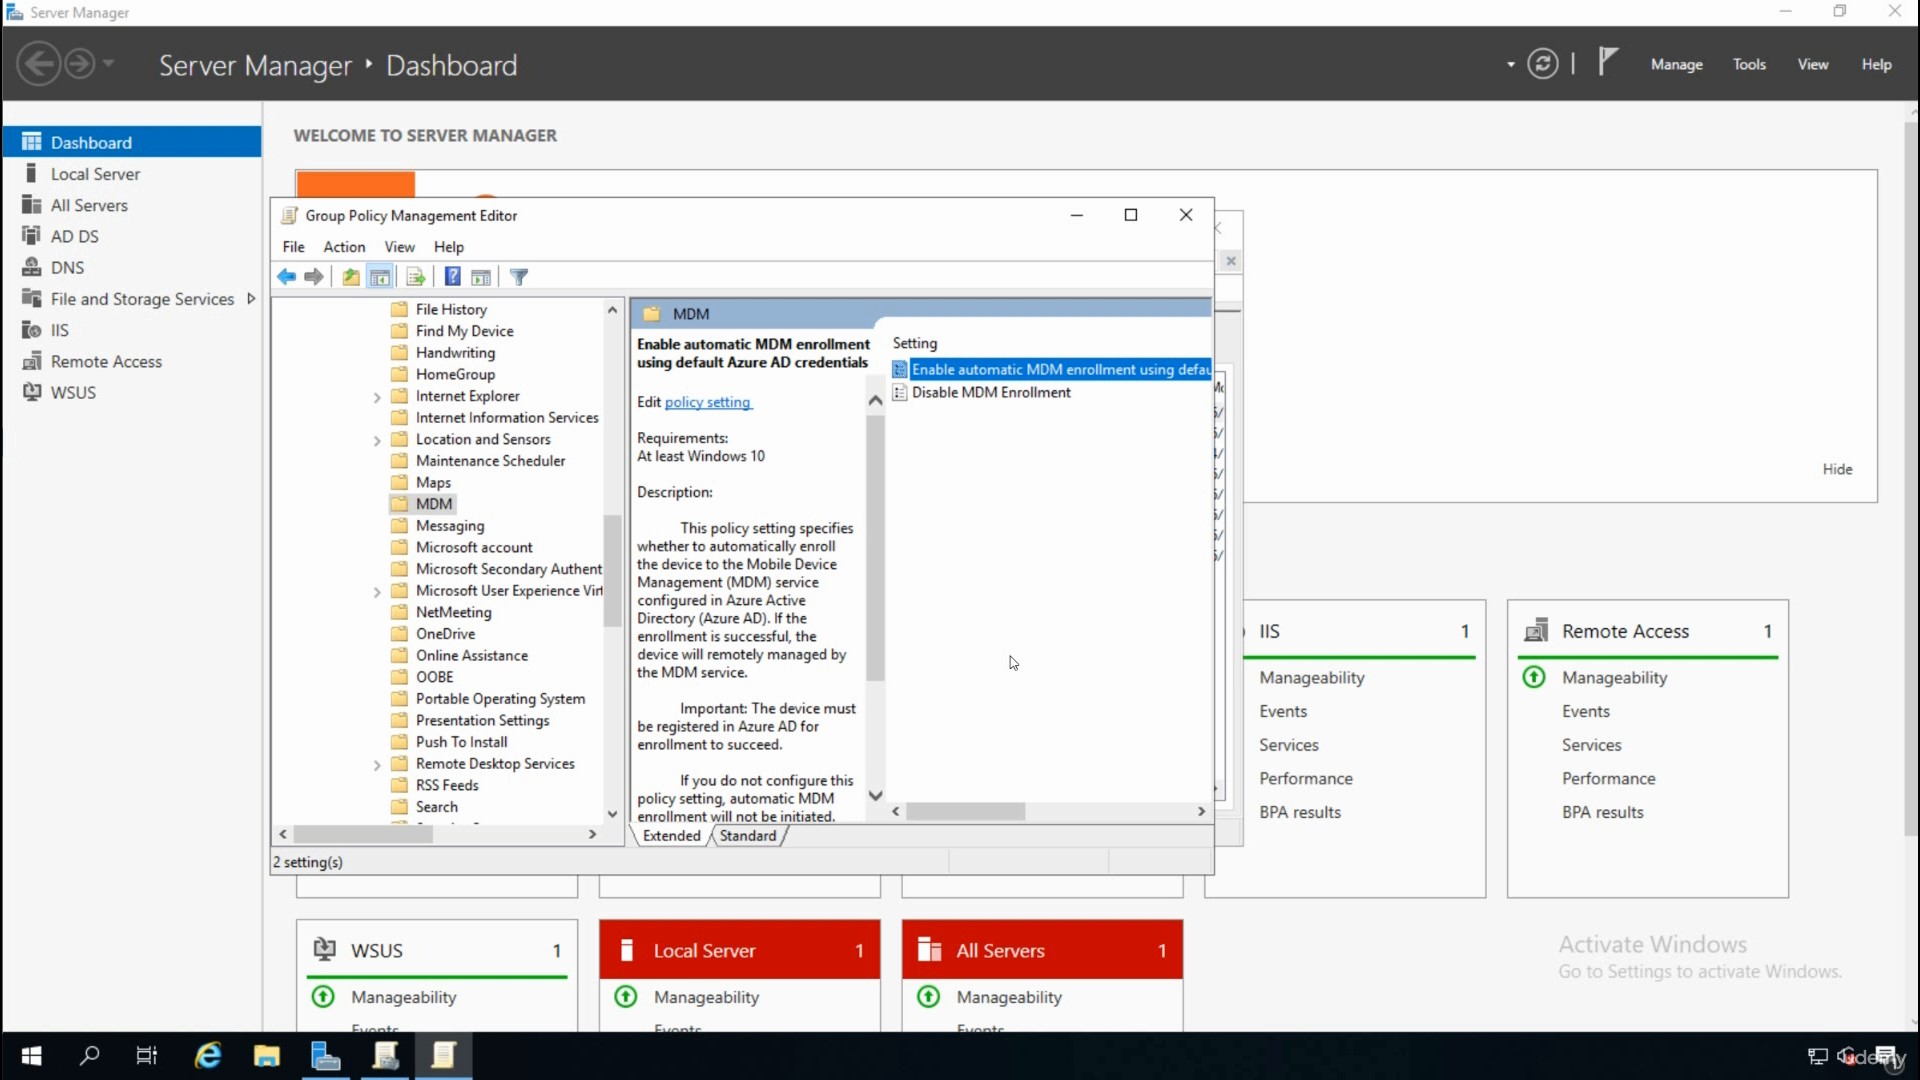Expand the Location and Sensors folder
Screen dimensions: 1920x1080
point(377,440)
